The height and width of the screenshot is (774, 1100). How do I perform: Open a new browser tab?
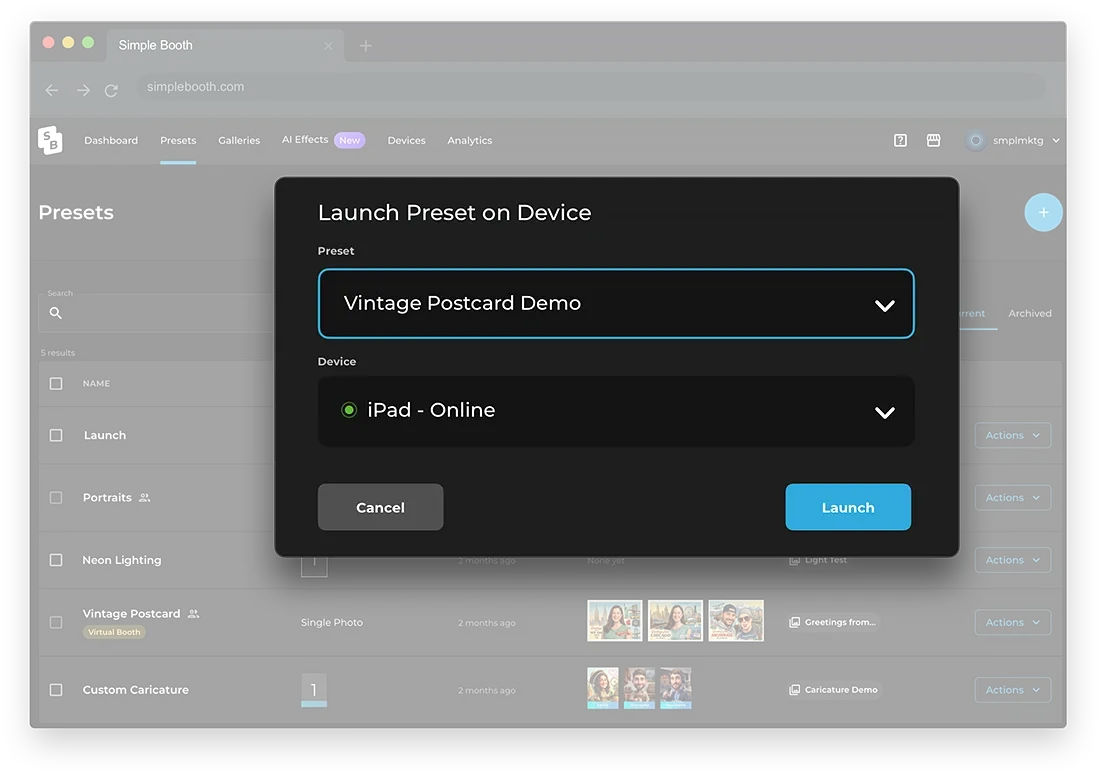(x=365, y=46)
